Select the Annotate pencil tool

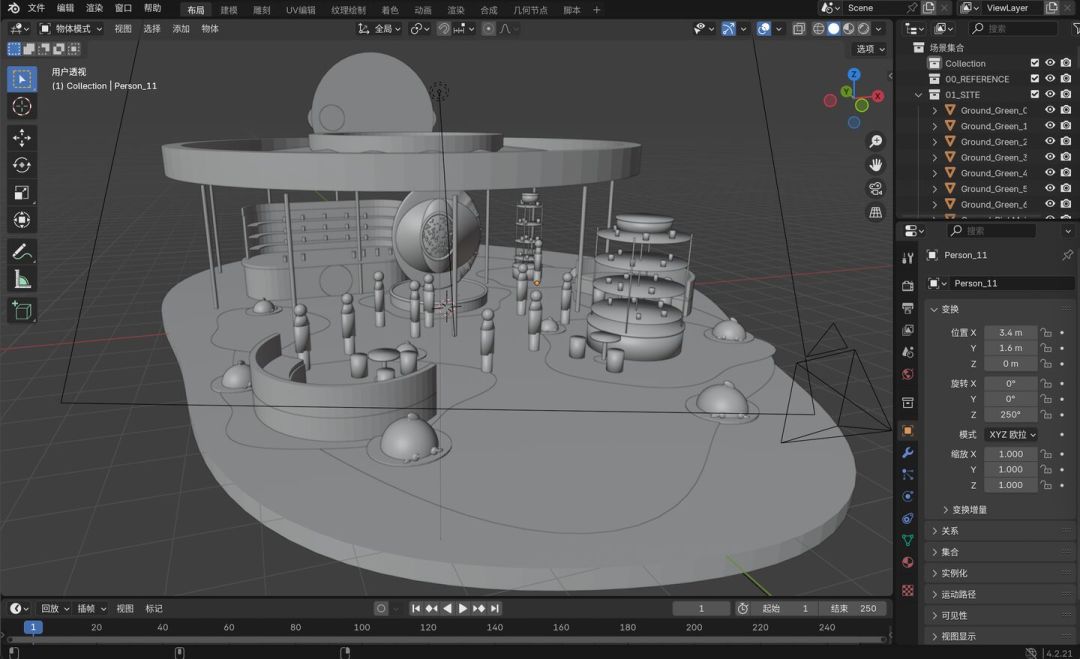pyautogui.click(x=22, y=252)
